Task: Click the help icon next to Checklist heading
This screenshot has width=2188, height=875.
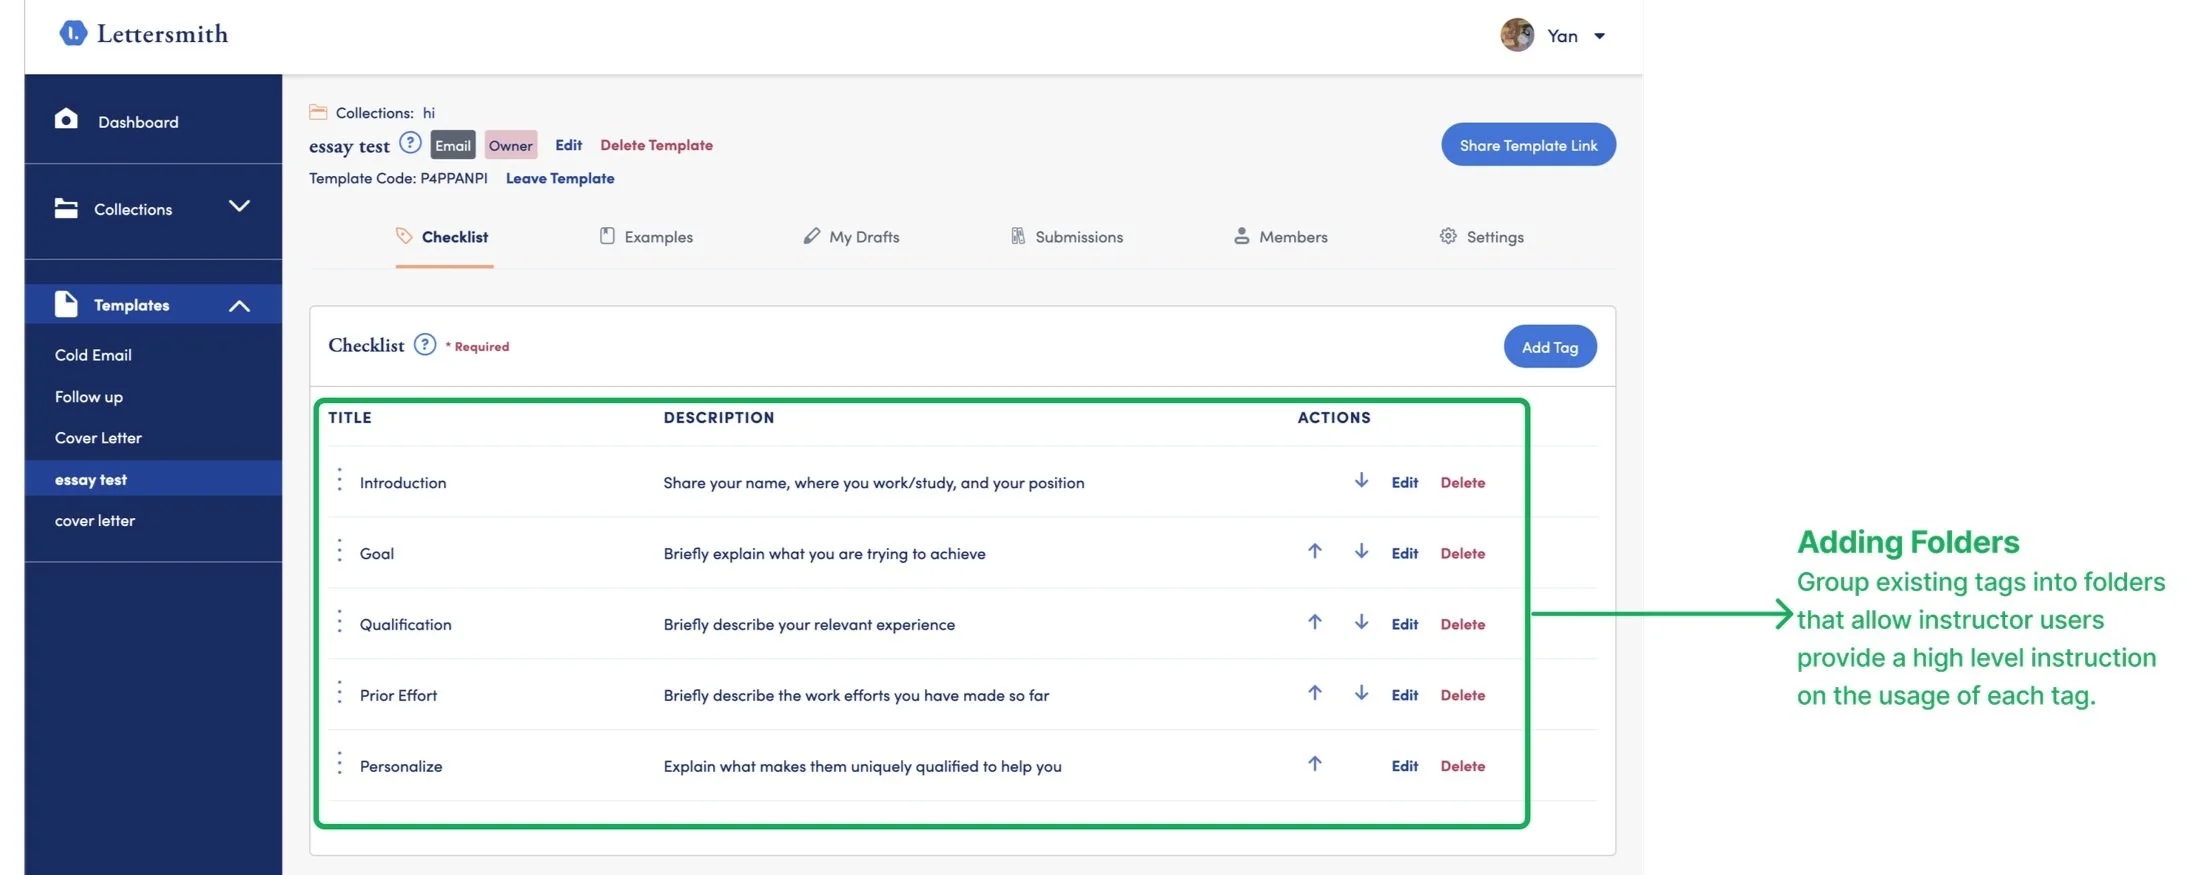Action: (425, 345)
